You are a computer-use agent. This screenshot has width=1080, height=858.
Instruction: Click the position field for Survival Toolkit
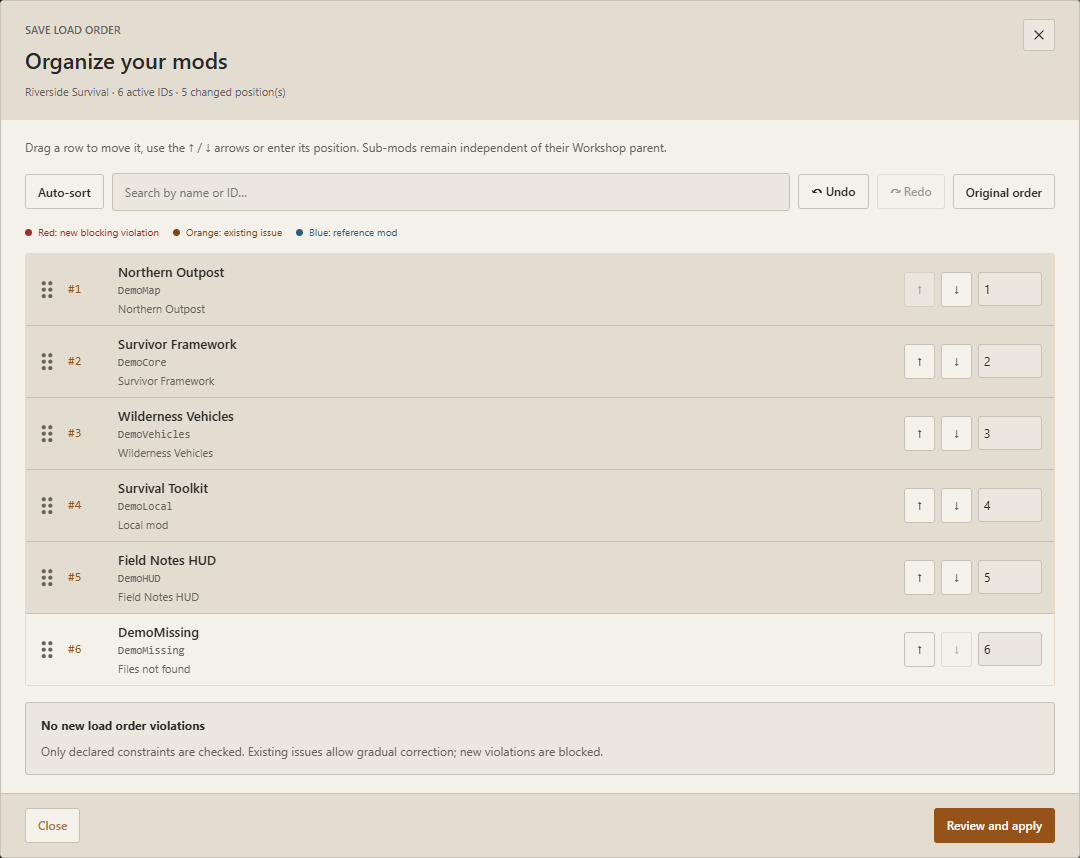pyautogui.click(x=1010, y=505)
